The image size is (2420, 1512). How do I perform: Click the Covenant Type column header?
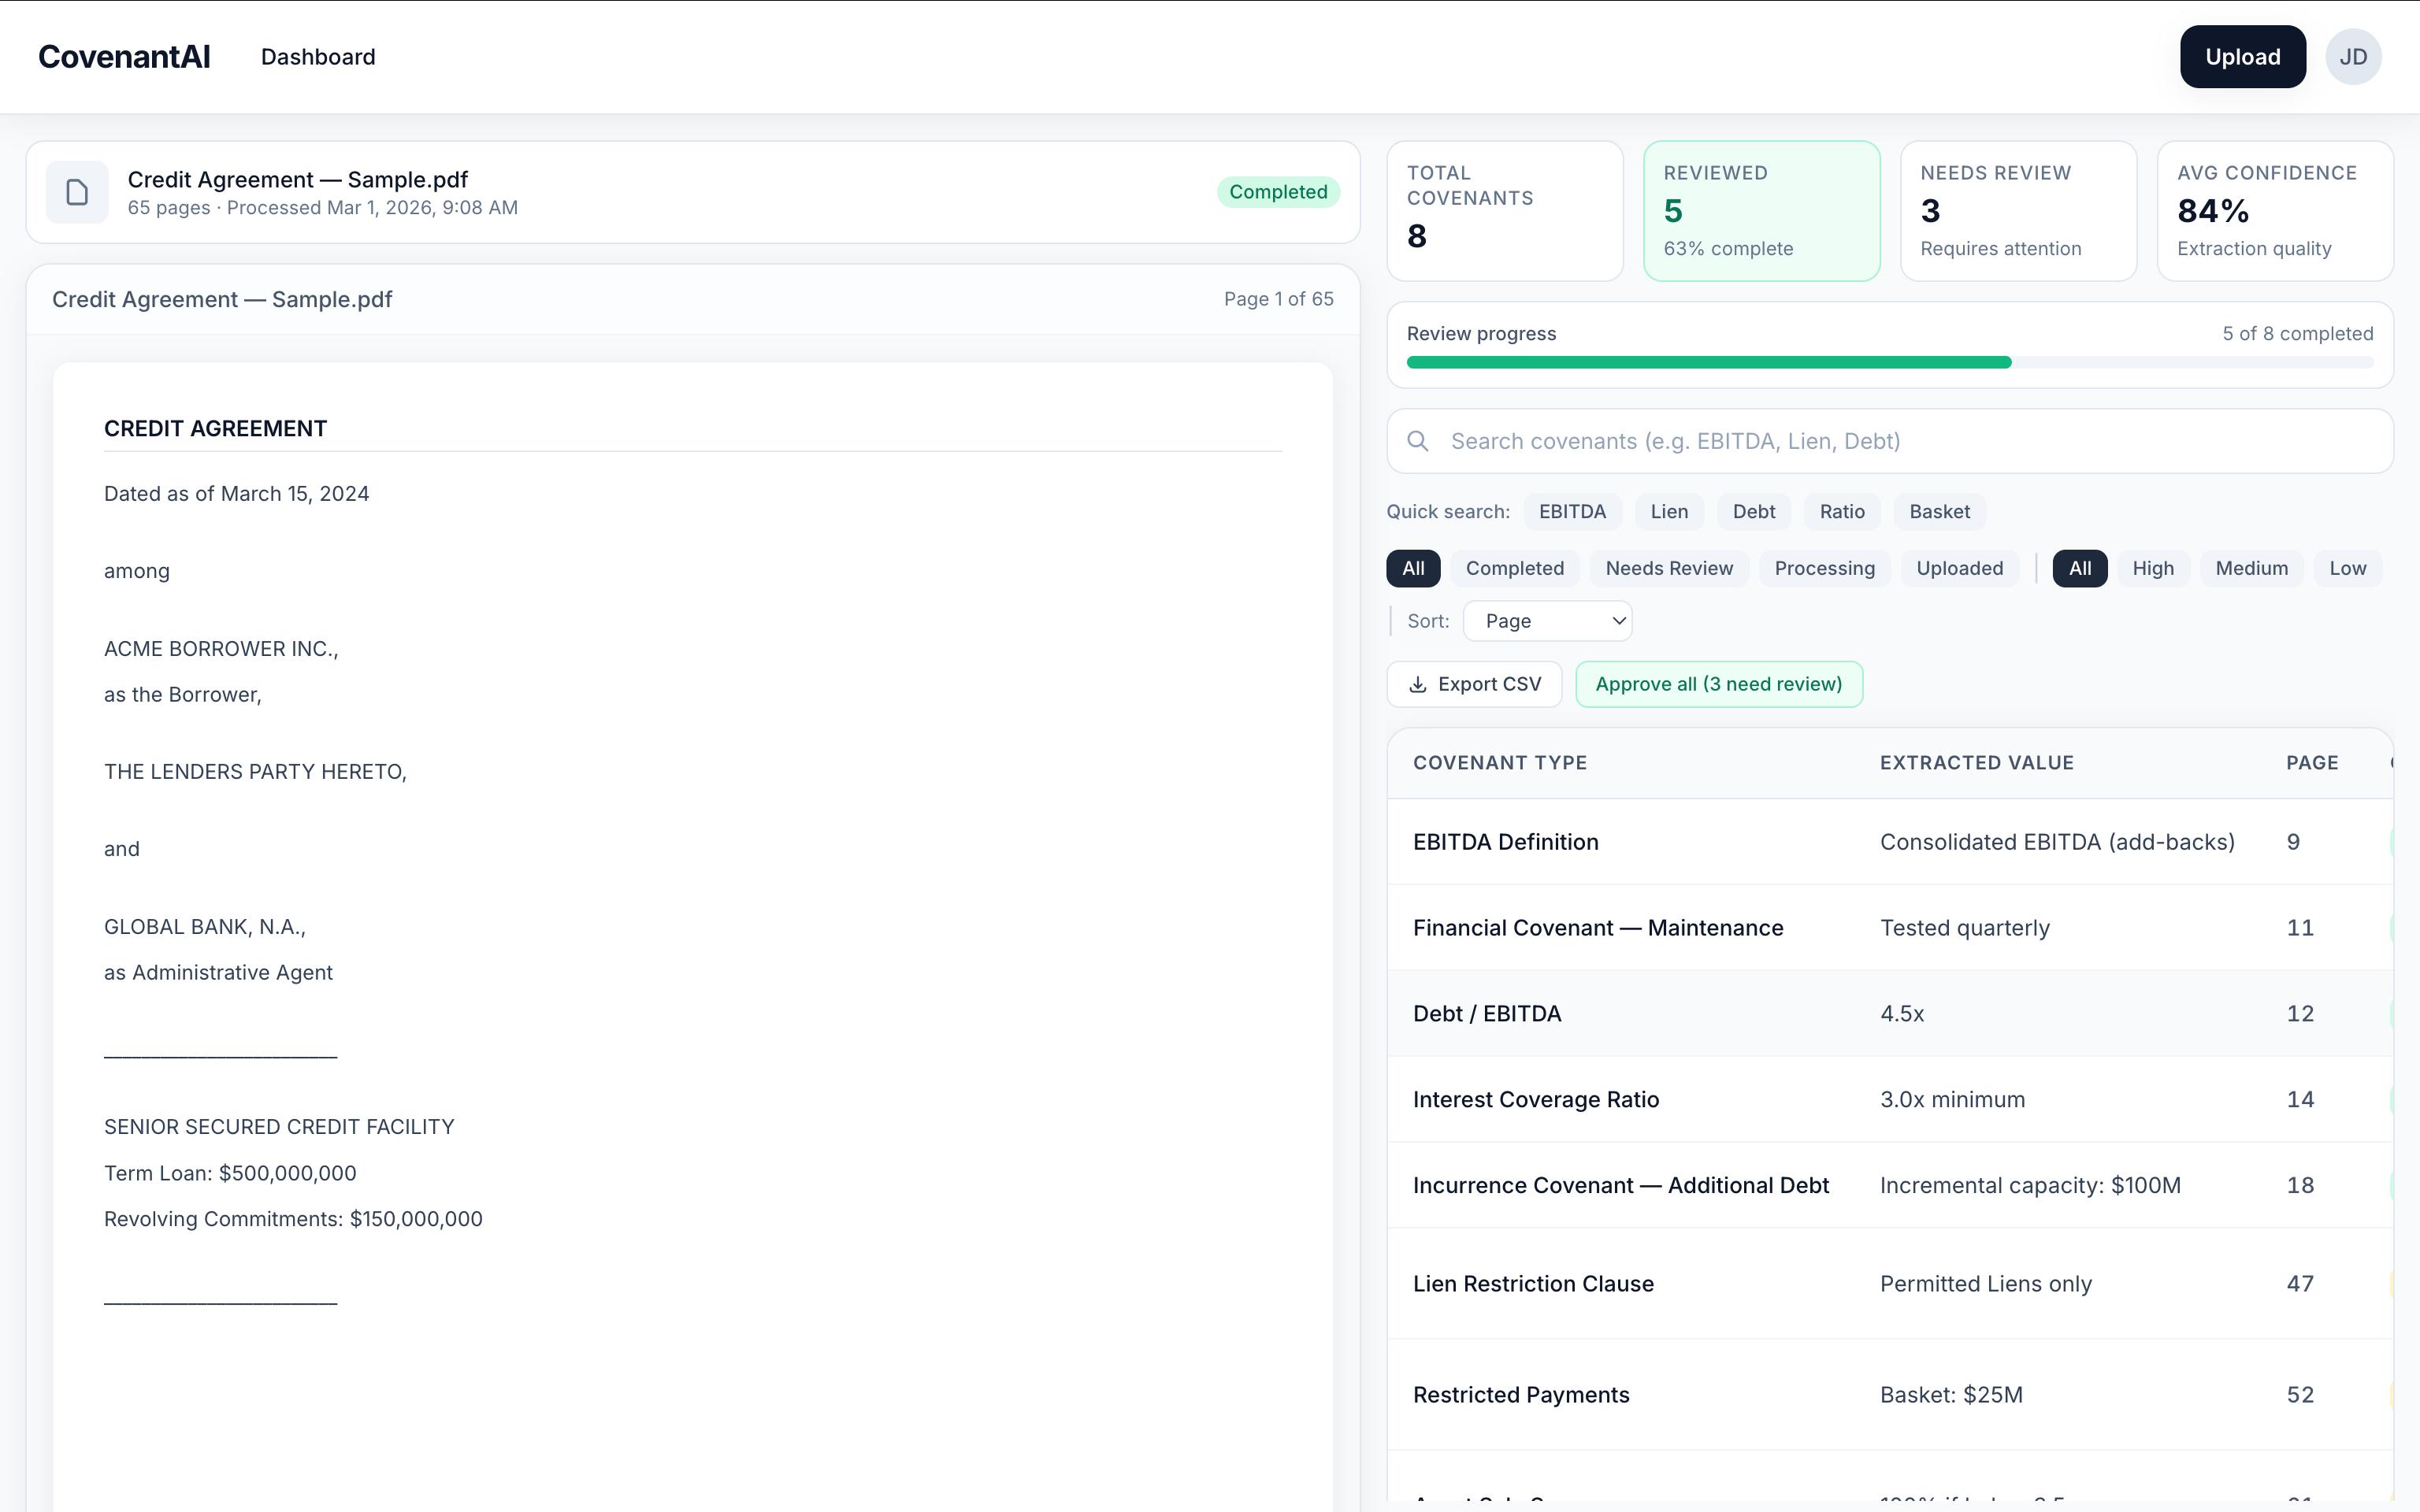(x=1499, y=763)
